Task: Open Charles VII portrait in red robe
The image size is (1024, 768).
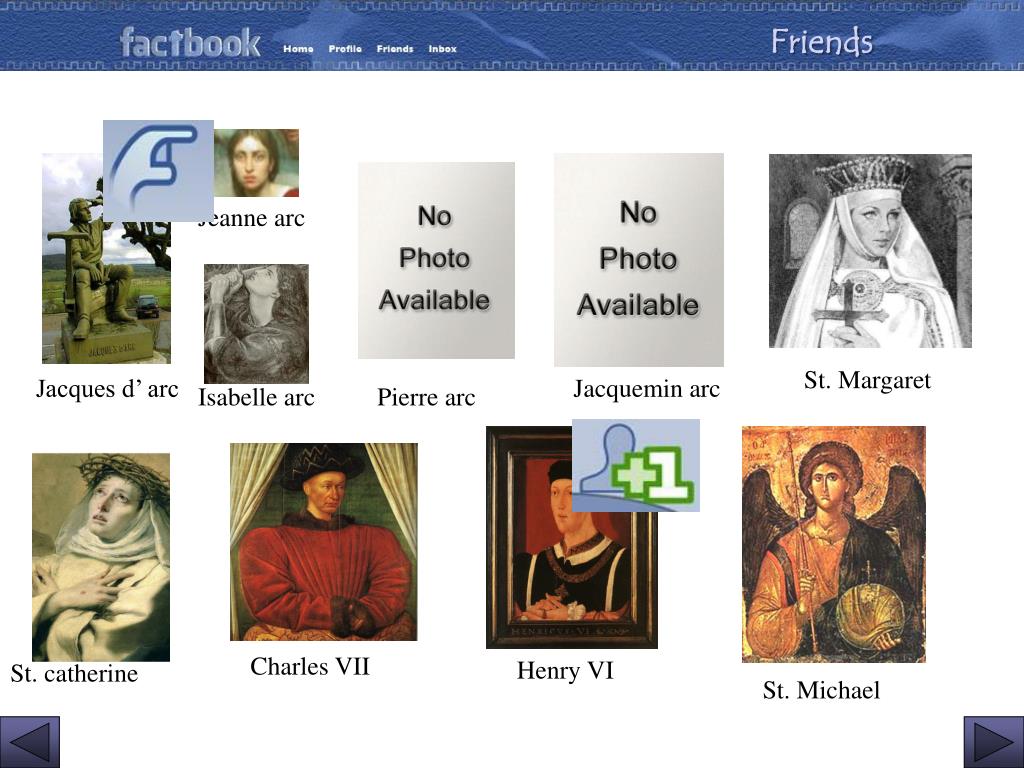Action: click(x=323, y=542)
